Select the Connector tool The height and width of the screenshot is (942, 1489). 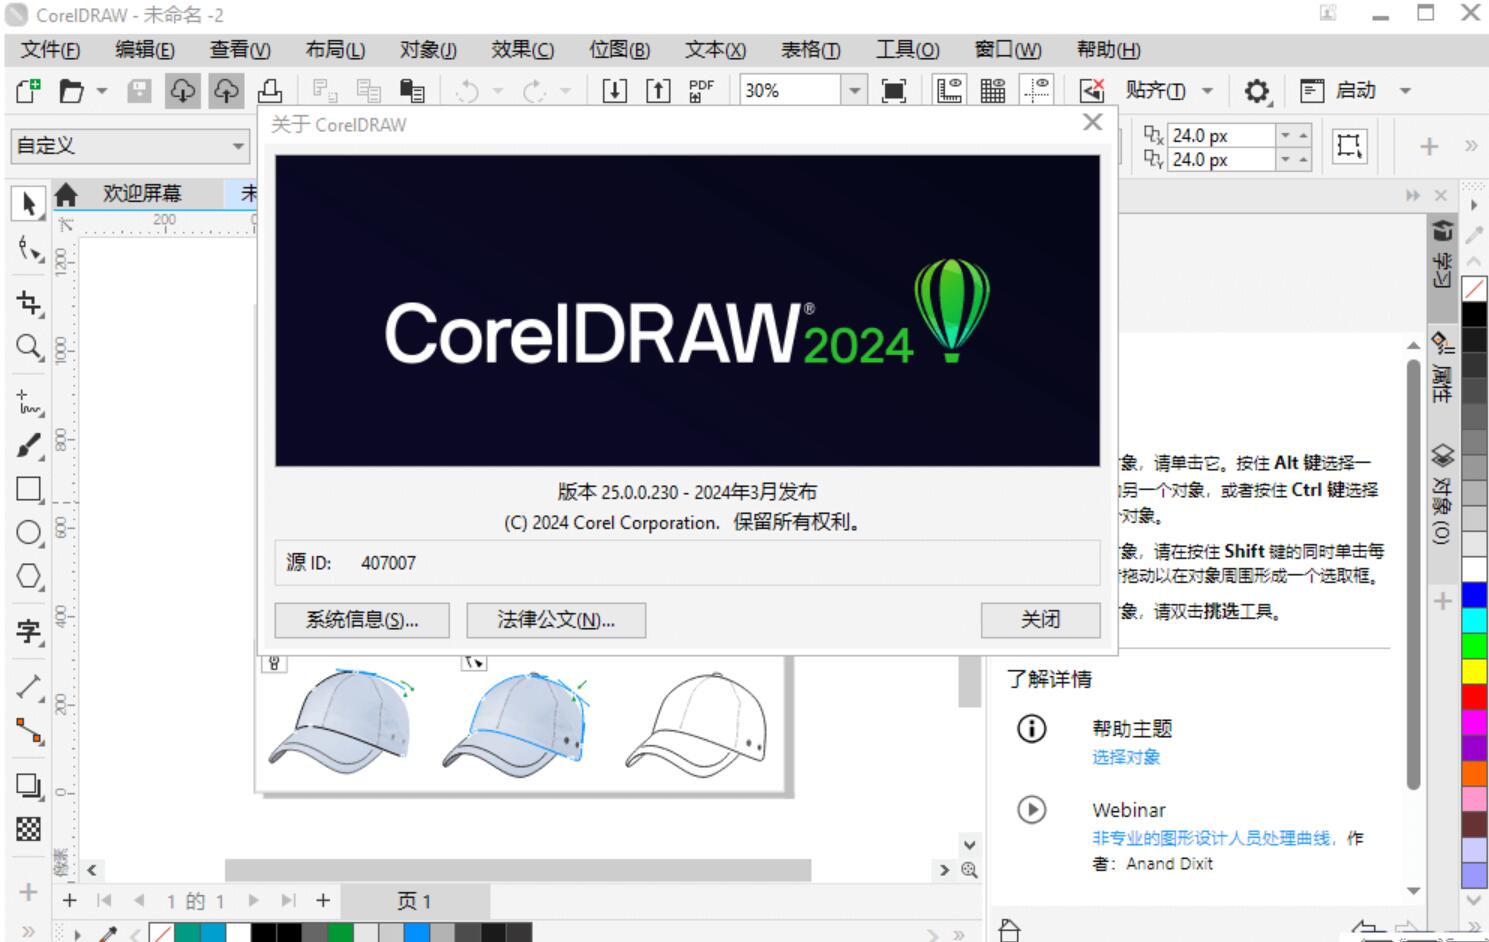28,731
